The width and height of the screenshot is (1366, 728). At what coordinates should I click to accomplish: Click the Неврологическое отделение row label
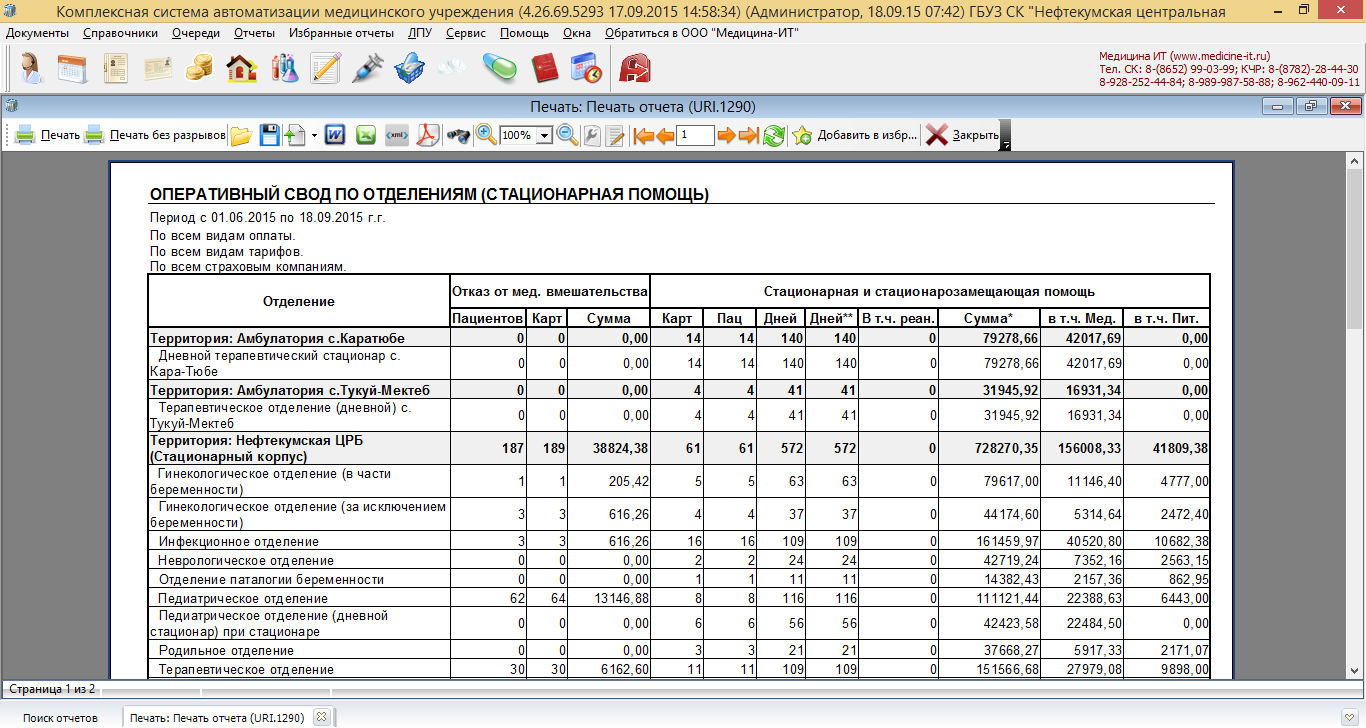pos(245,560)
